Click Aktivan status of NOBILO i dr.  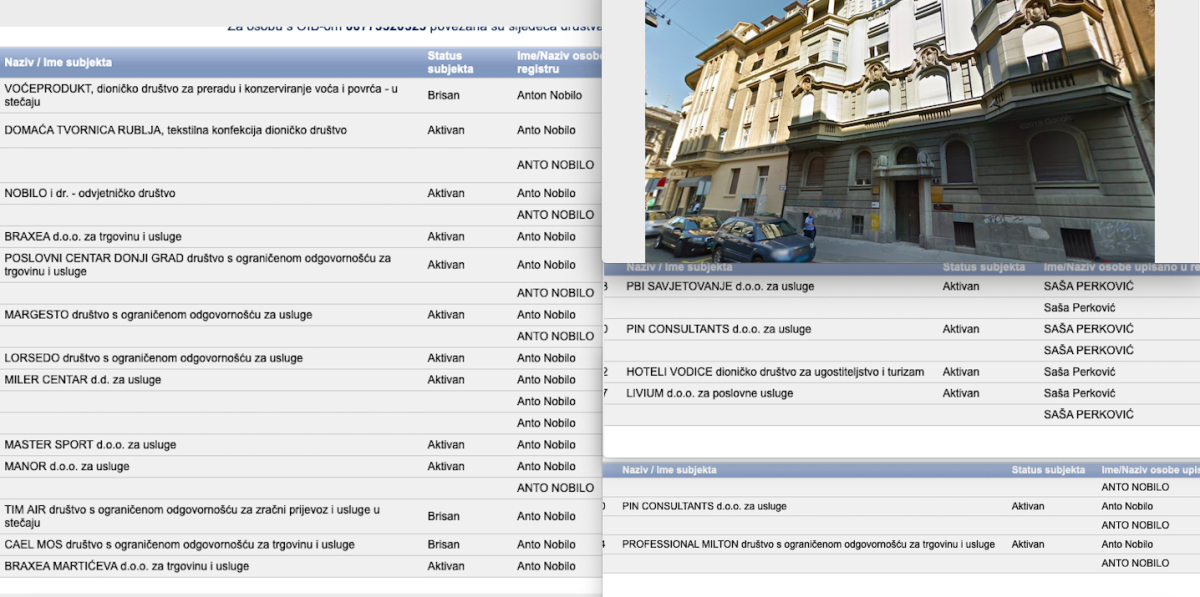446,193
